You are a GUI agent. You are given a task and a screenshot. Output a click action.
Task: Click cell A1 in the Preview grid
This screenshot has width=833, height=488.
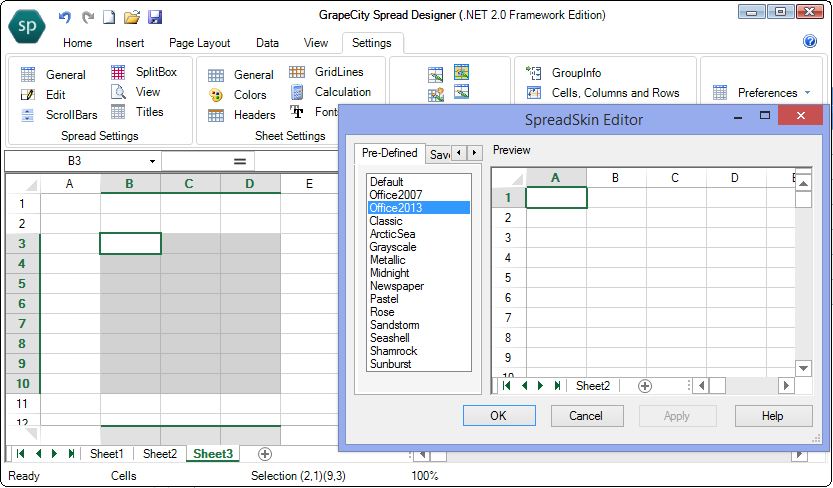pyautogui.click(x=556, y=198)
